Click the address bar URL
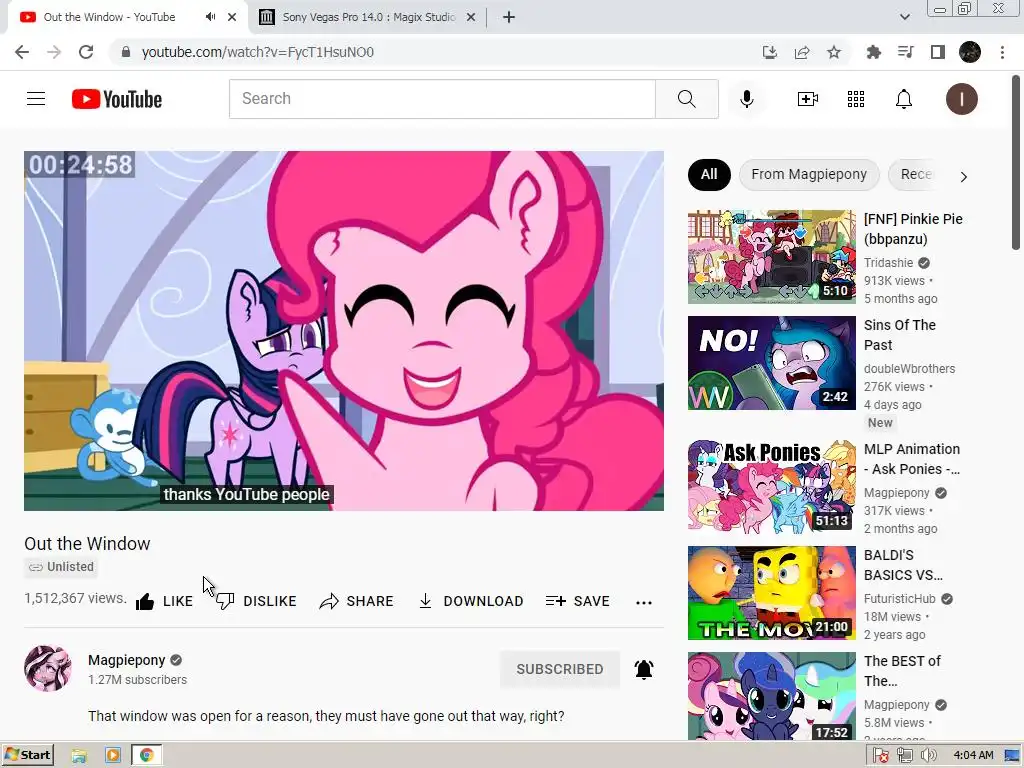The width and height of the screenshot is (1024, 768). point(258,52)
